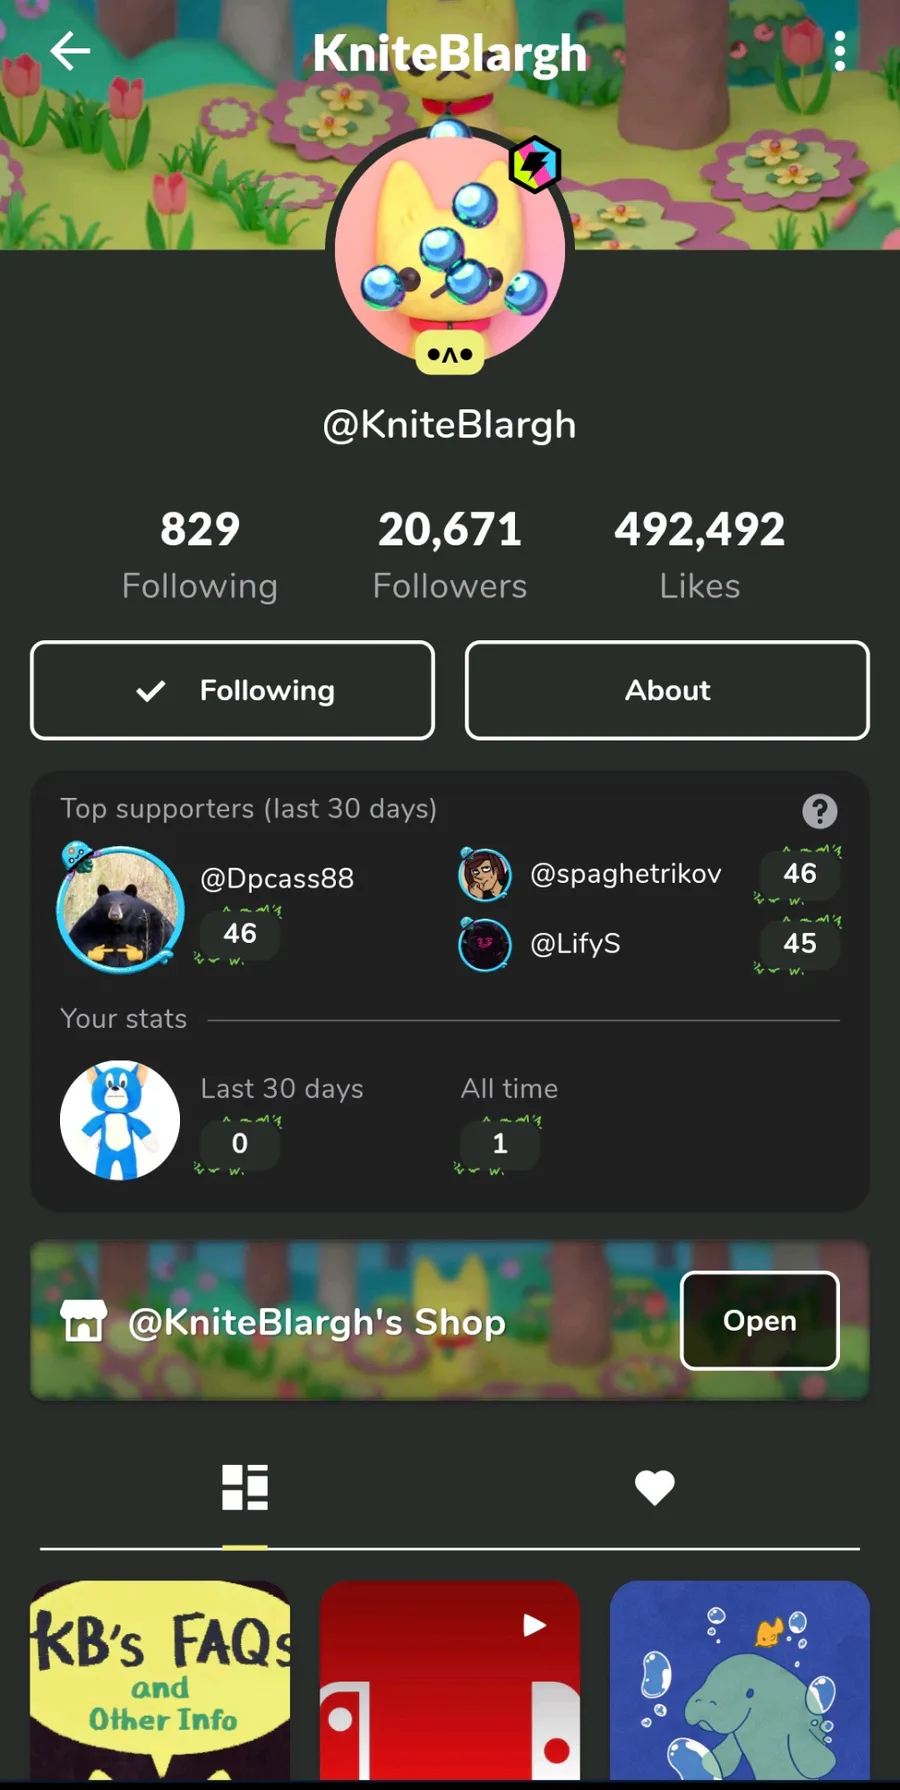The height and width of the screenshot is (1790, 900).
Task: Switch to the posts grid tab
Action: 245,1487
